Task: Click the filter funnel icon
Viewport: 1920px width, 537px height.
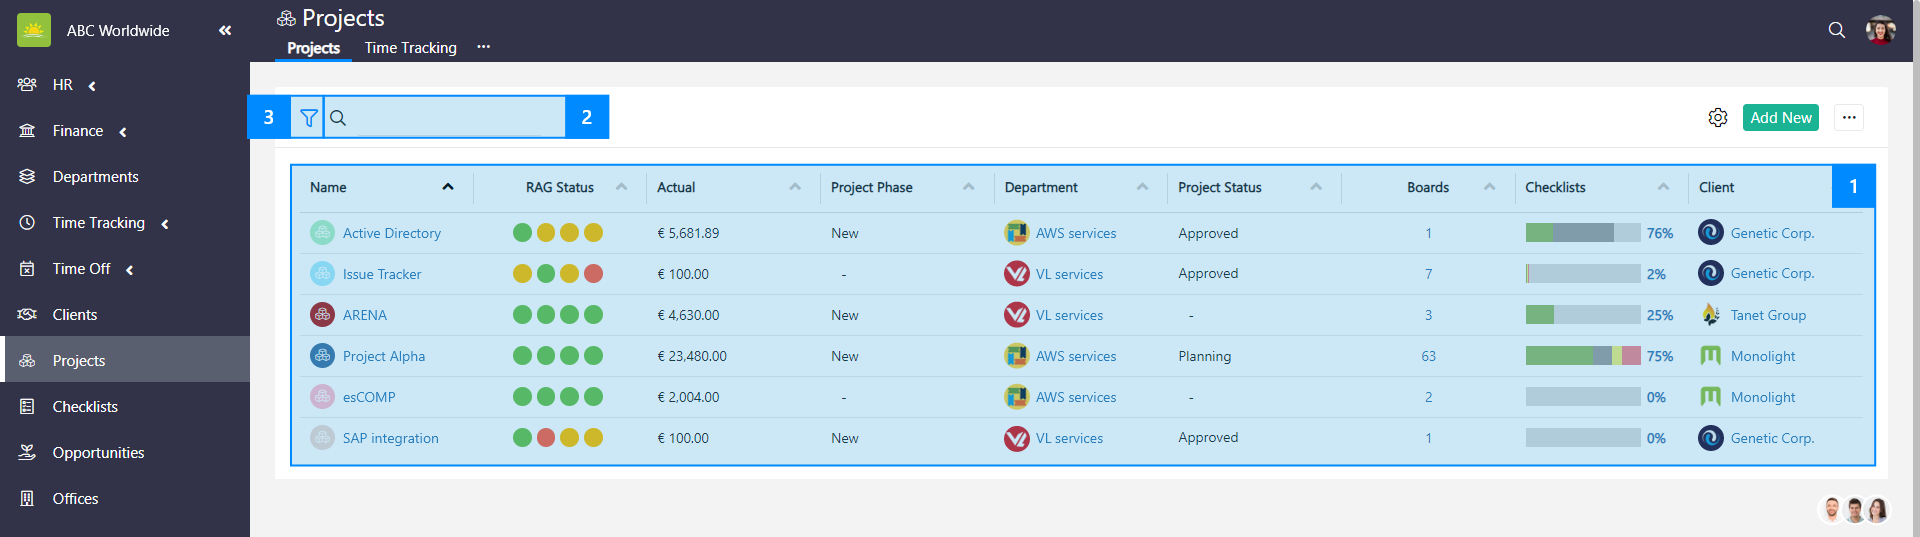Action: tap(309, 118)
